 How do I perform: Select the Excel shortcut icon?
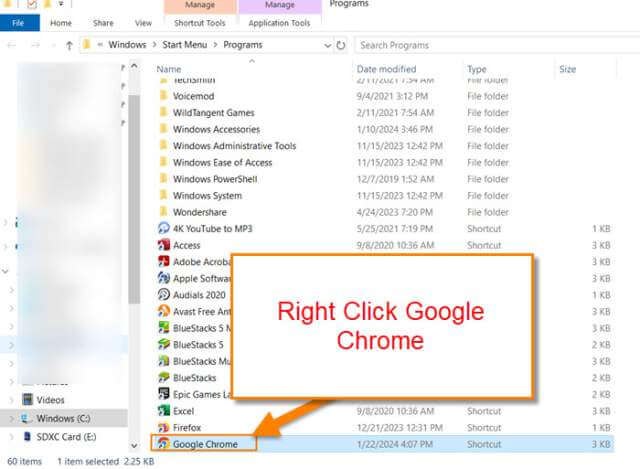click(164, 411)
